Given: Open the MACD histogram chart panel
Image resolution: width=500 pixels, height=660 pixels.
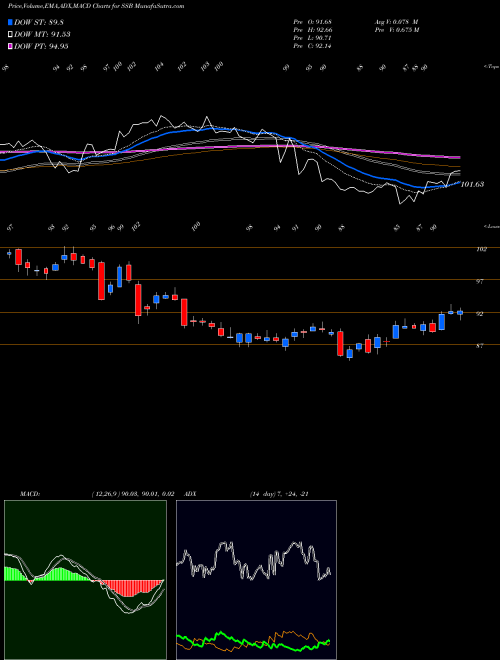Looking at the screenshot, I should [x=85, y=580].
